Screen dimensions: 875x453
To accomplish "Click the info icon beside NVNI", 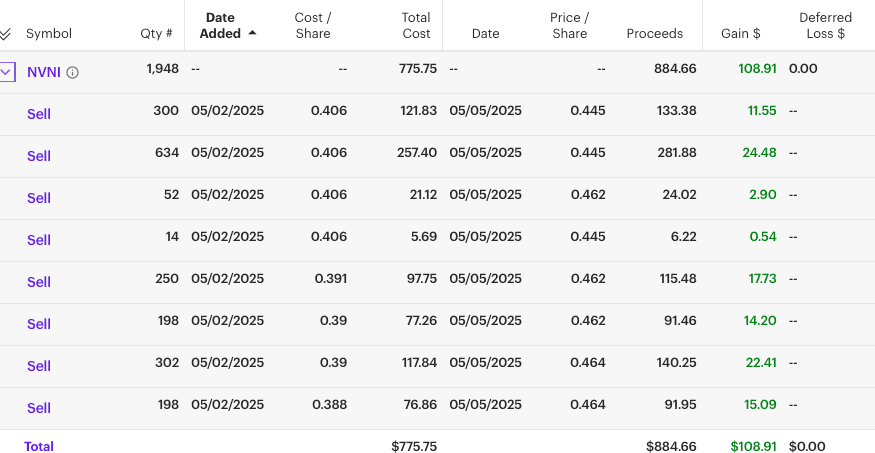I will click(73, 72).
